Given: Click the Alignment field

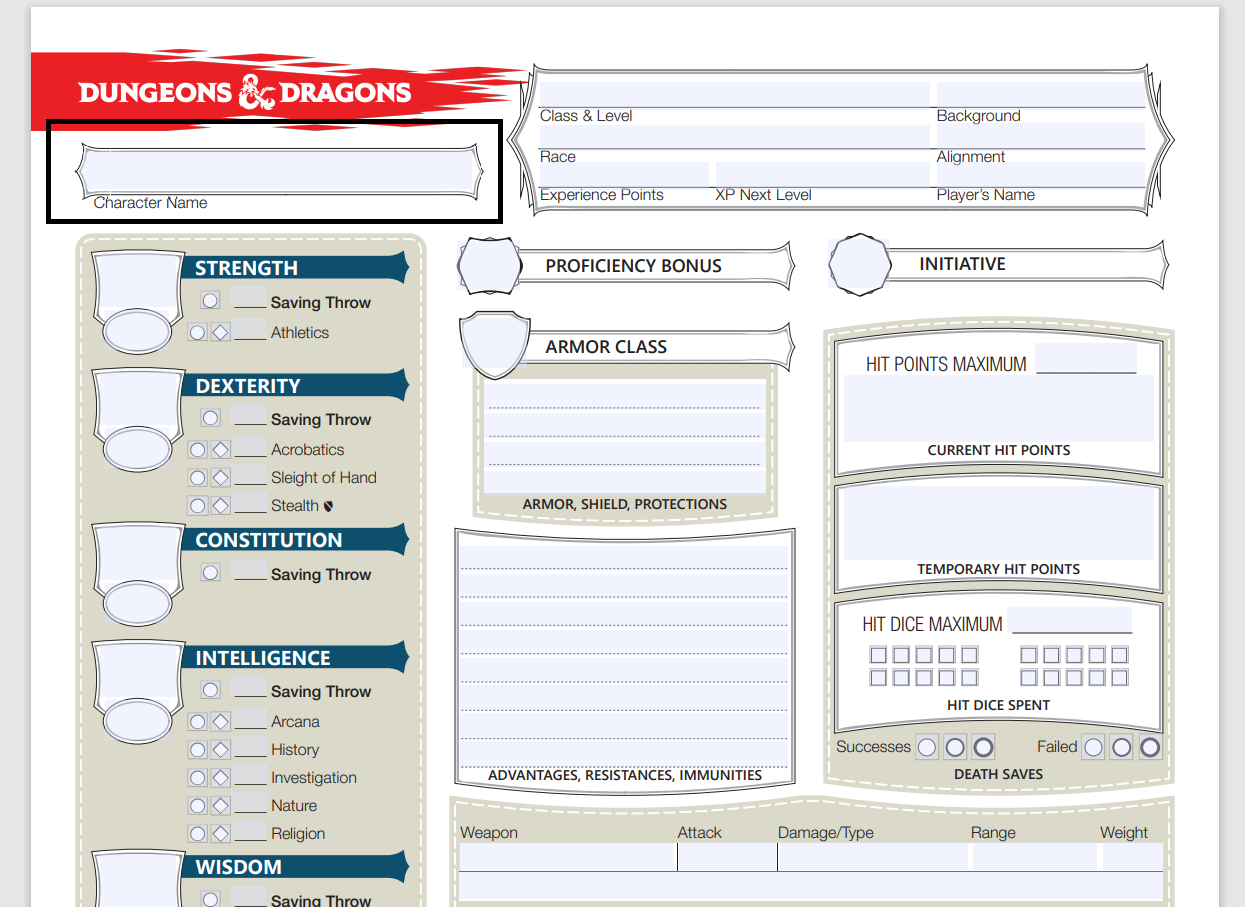Looking at the screenshot, I should [x=1040, y=136].
